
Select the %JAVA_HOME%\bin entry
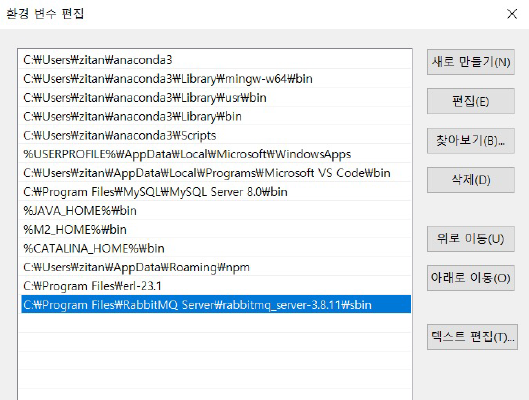click(216, 211)
